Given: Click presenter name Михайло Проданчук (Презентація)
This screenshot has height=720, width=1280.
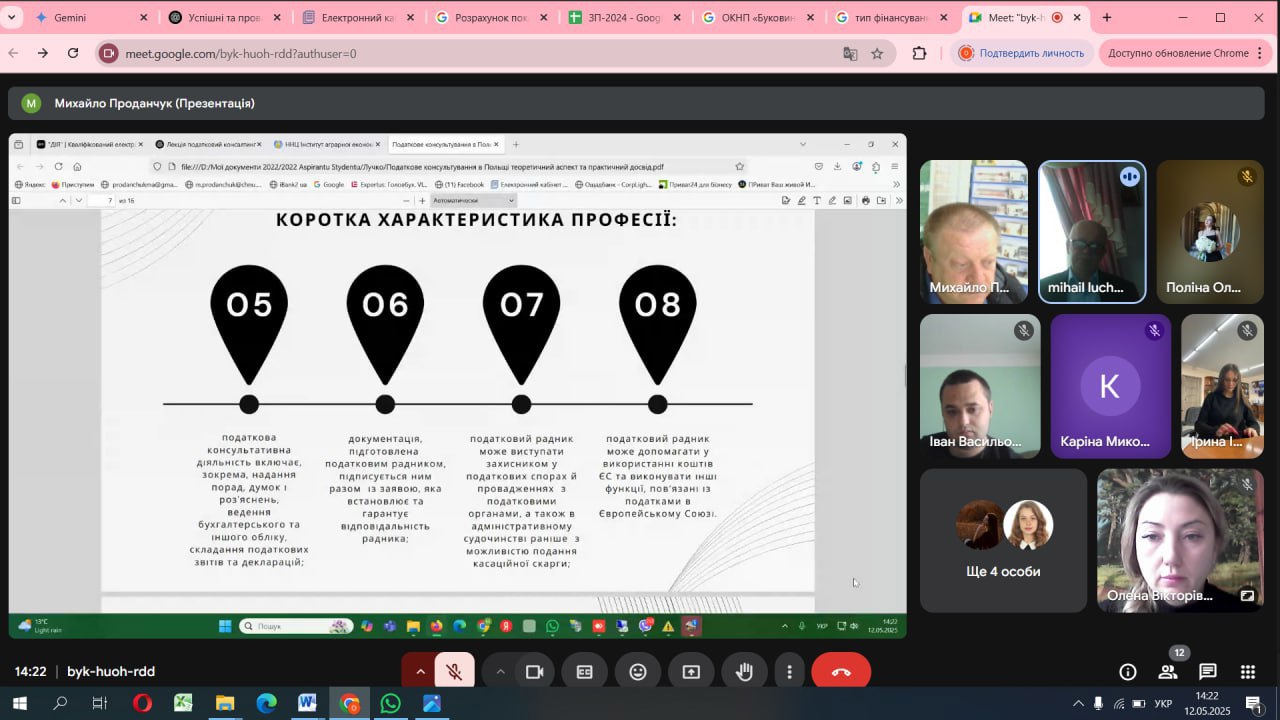Looking at the screenshot, I should pos(155,103).
